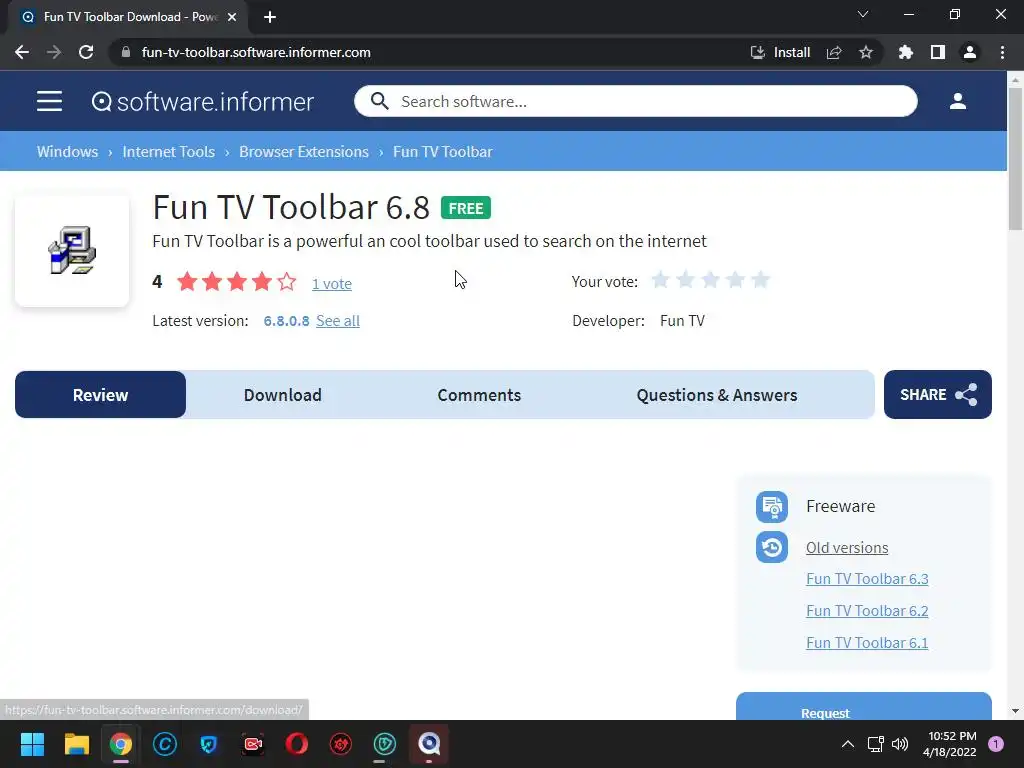Switch to the Download tab
This screenshot has height=768, width=1024.
283,394
